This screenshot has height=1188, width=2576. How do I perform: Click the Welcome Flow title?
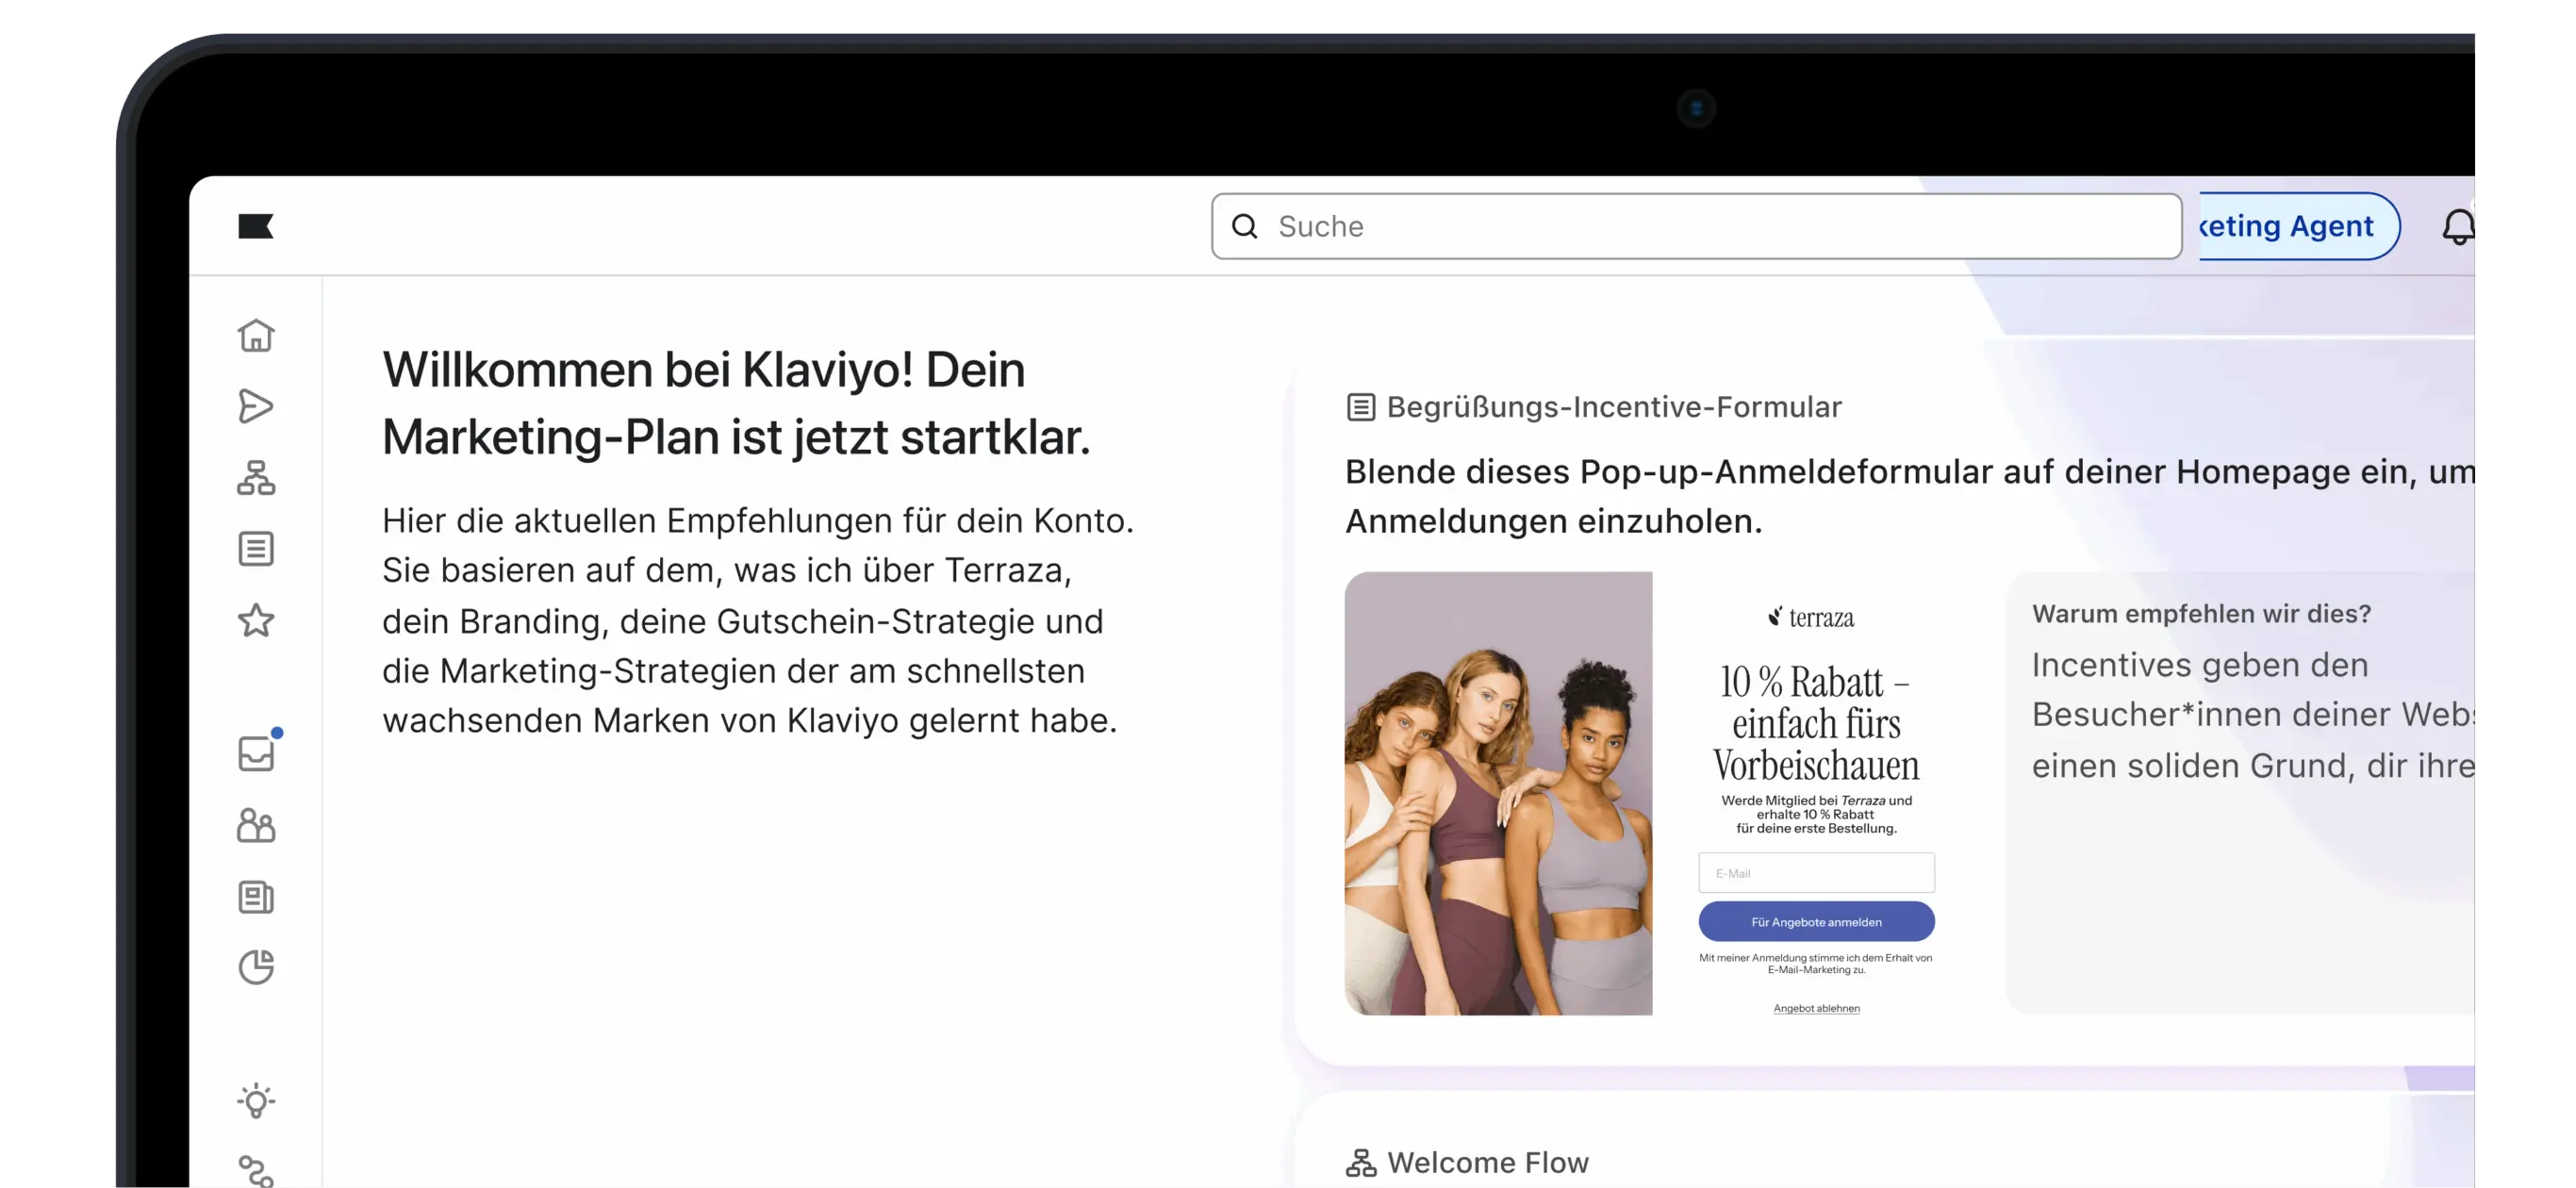(x=1488, y=1162)
